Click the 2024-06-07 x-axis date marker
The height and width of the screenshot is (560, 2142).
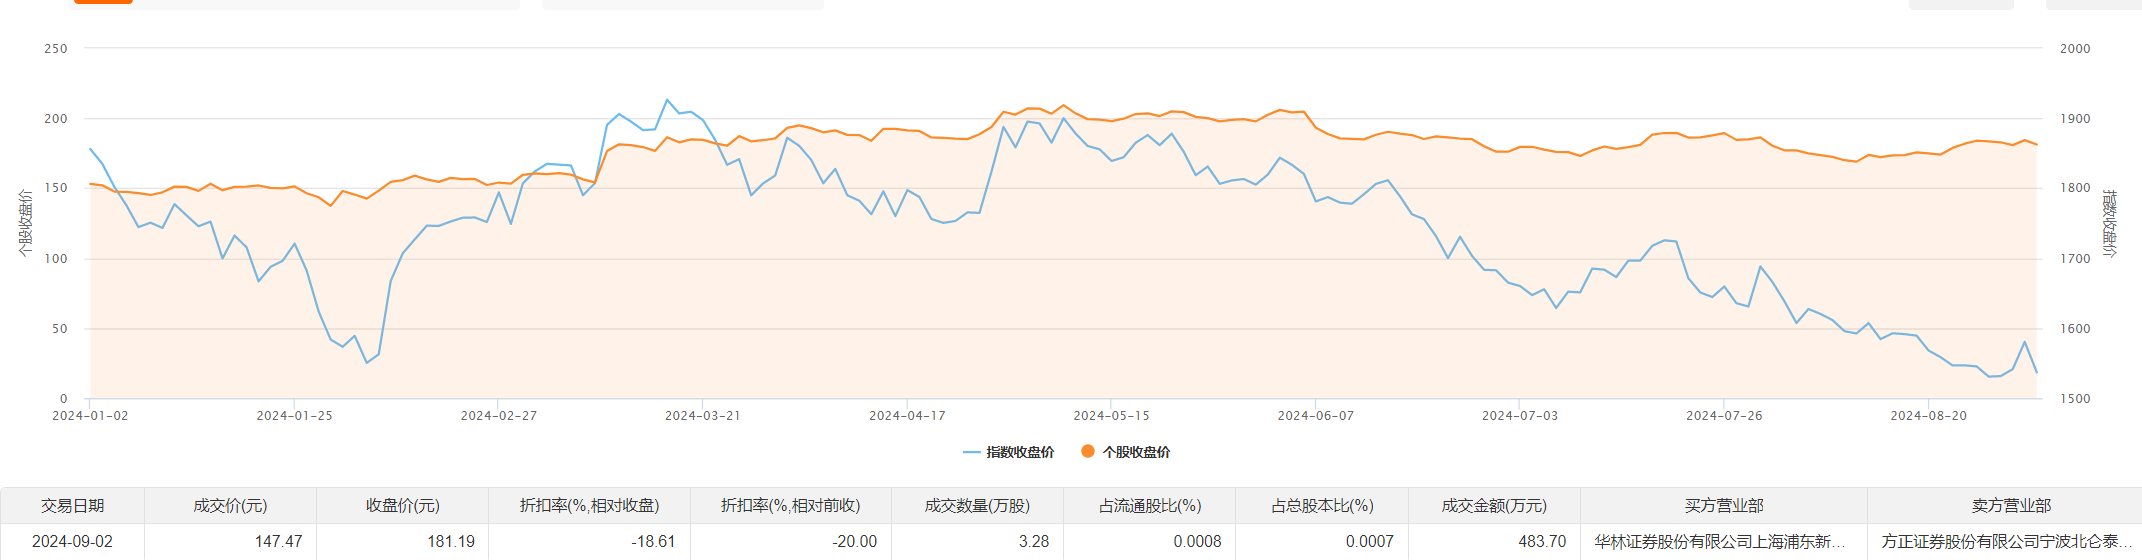pyautogui.click(x=1315, y=415)
